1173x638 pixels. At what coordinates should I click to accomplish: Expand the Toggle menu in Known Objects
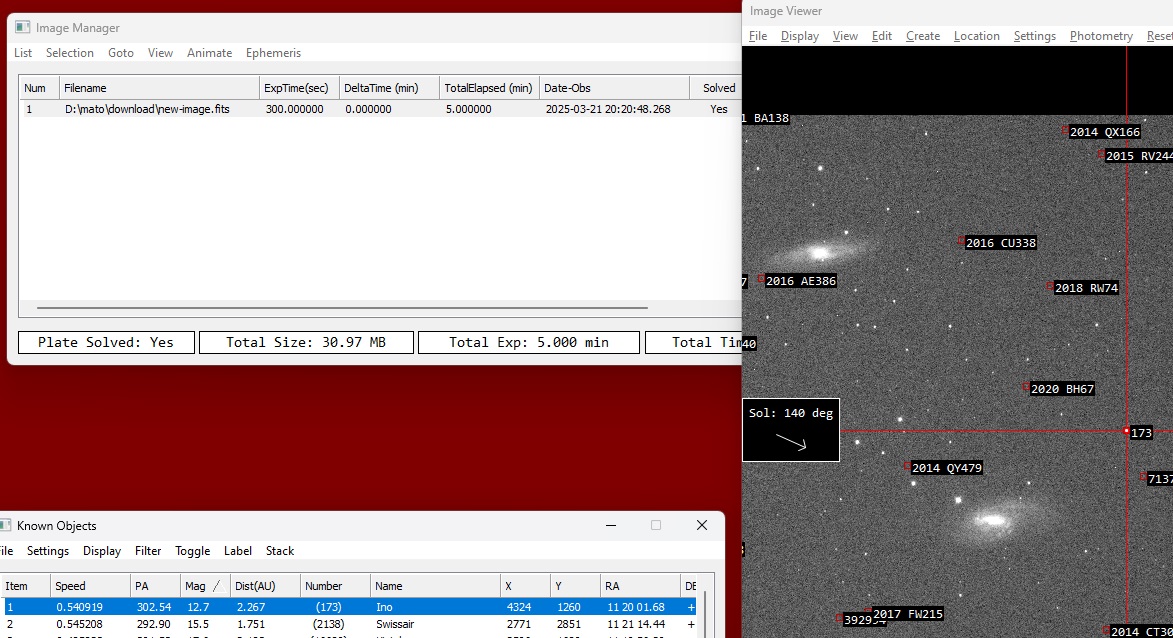pyautogui.click(x=192, y=551)
